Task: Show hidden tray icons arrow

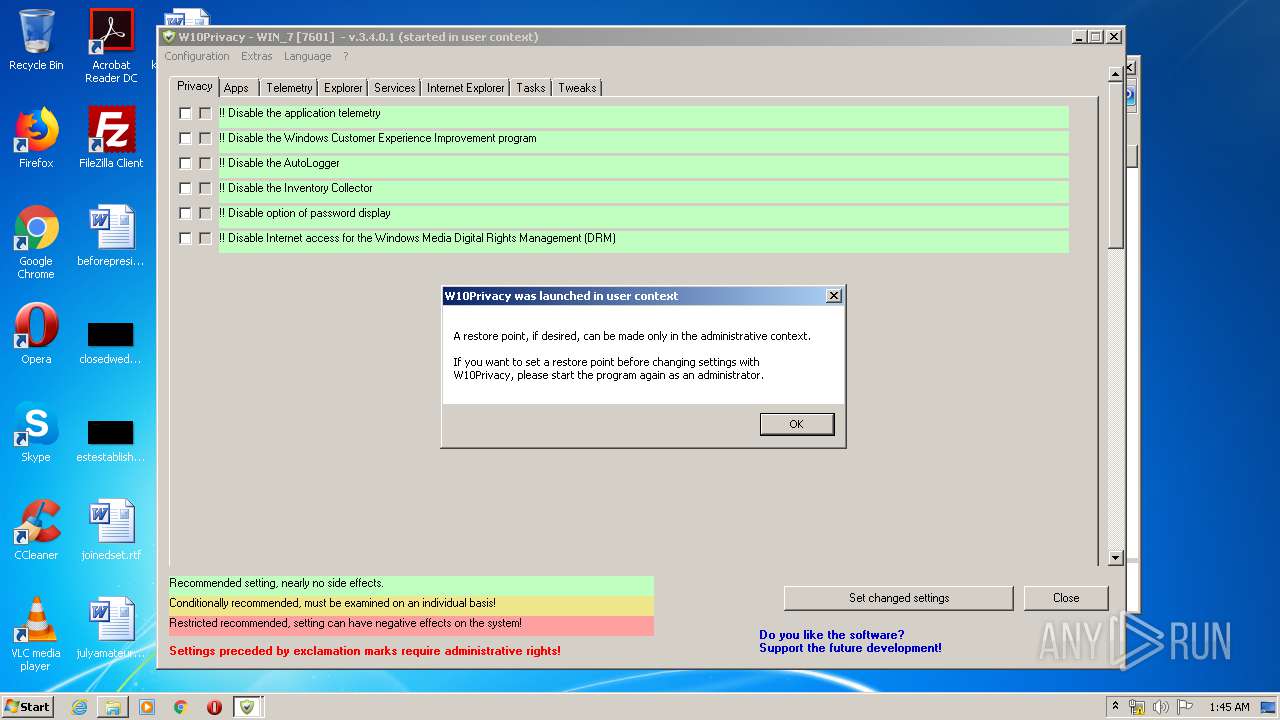Action: 1115,707
